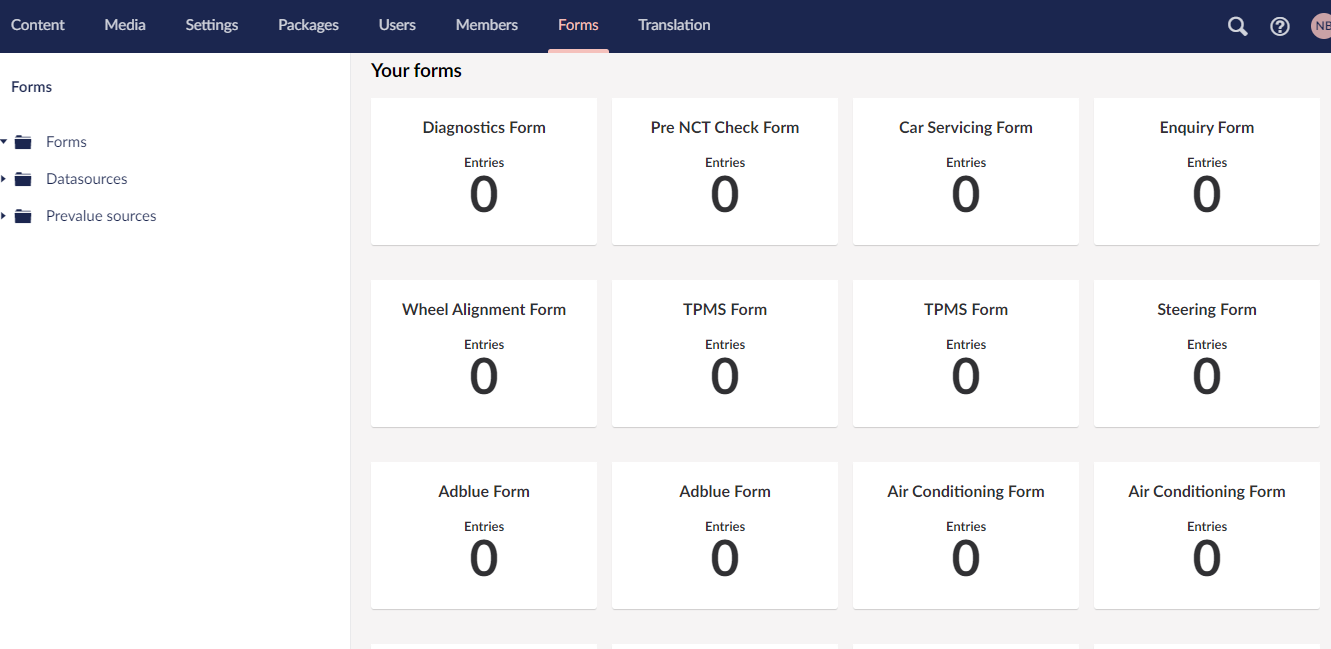Expand the Datasources tree node arrow
The height and width of the screenshot is (649, 1331).
(4, 179)
